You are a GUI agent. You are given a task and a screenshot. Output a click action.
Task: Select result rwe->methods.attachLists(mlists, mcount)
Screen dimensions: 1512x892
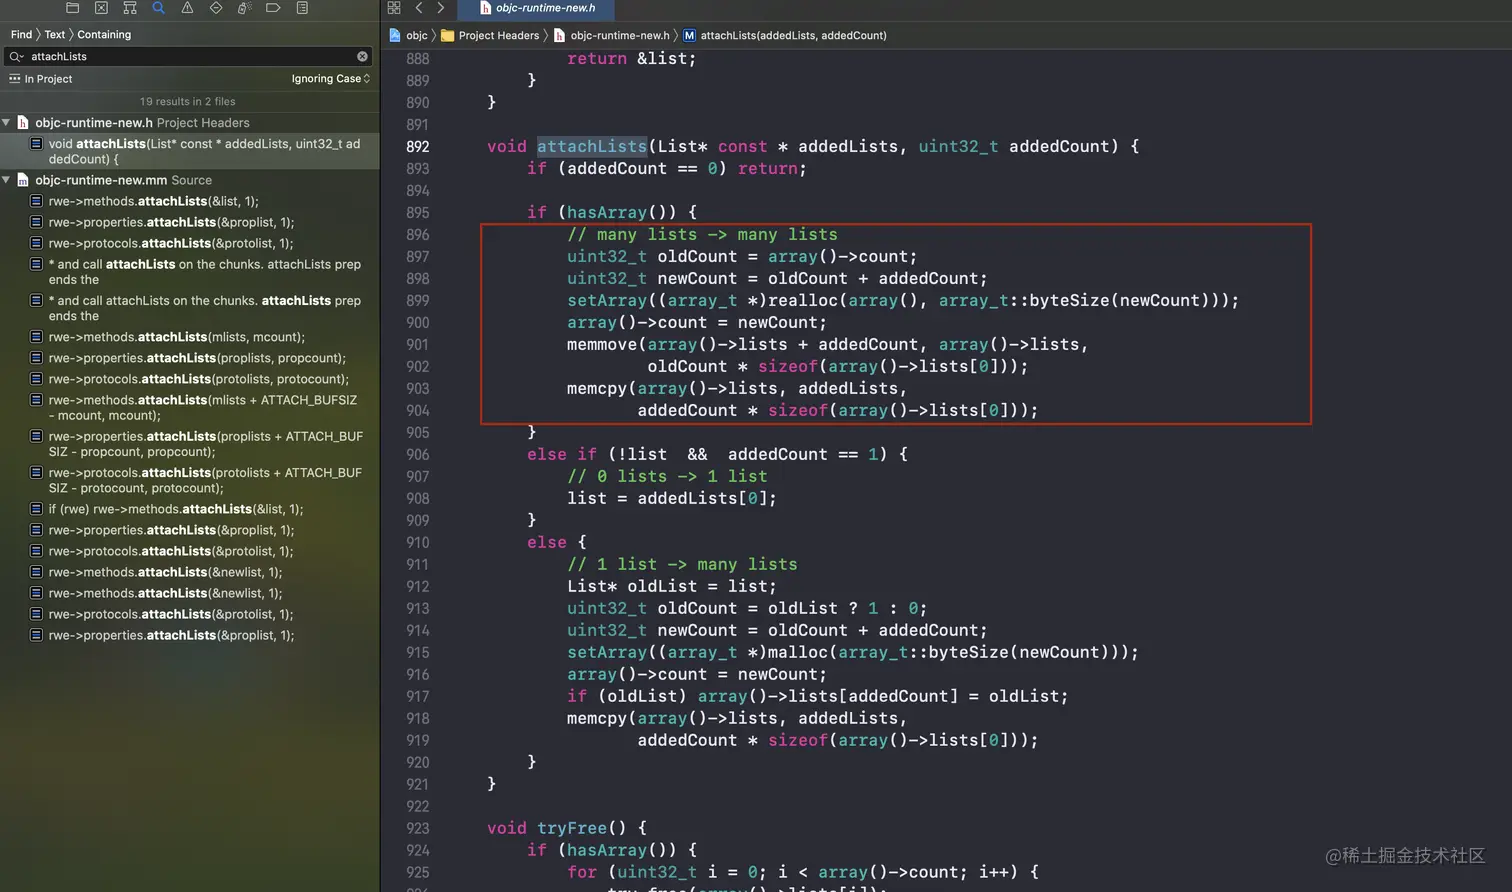pyautogui.click(x=176, y=337)
